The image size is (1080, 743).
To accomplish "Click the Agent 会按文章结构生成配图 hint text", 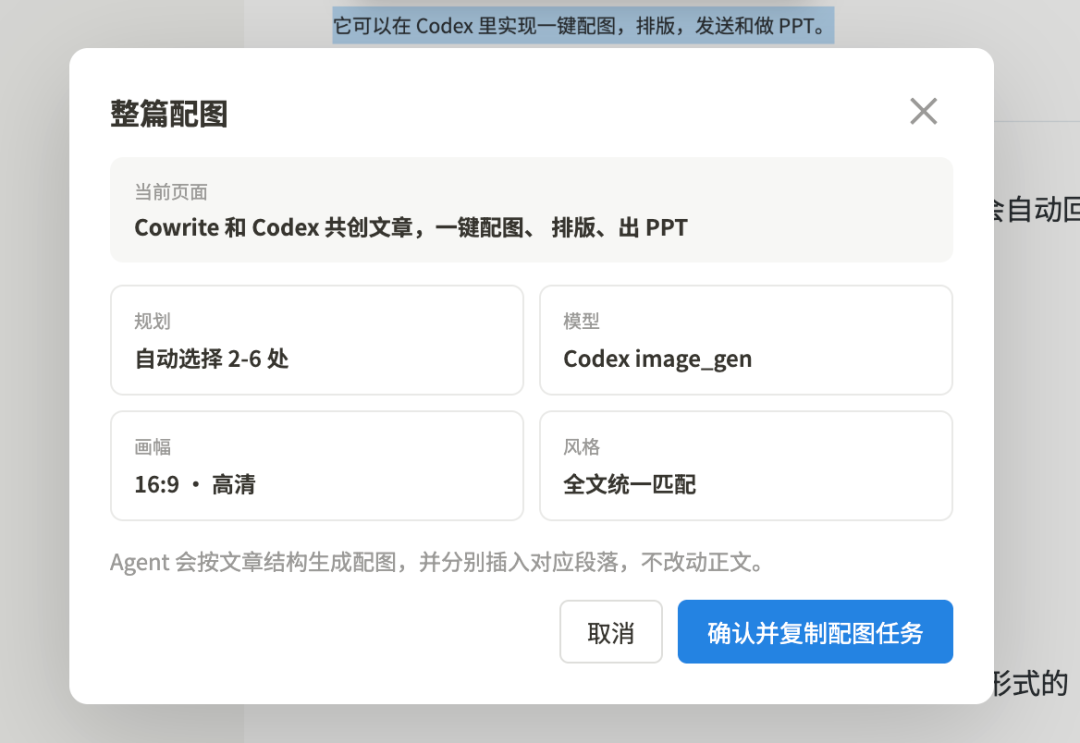I will click(437, 563).
